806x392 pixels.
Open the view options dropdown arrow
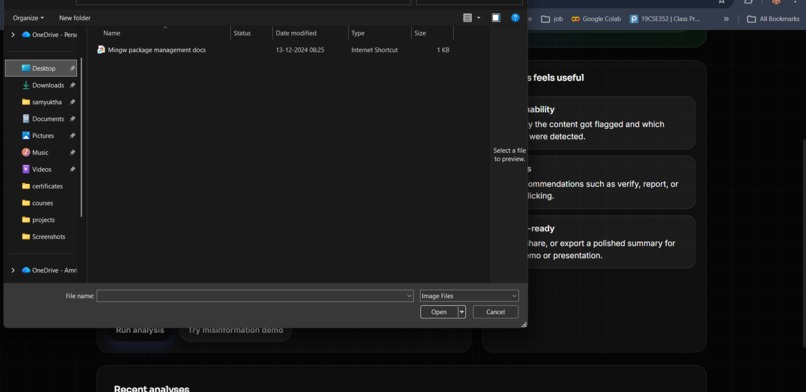(479, 18)
